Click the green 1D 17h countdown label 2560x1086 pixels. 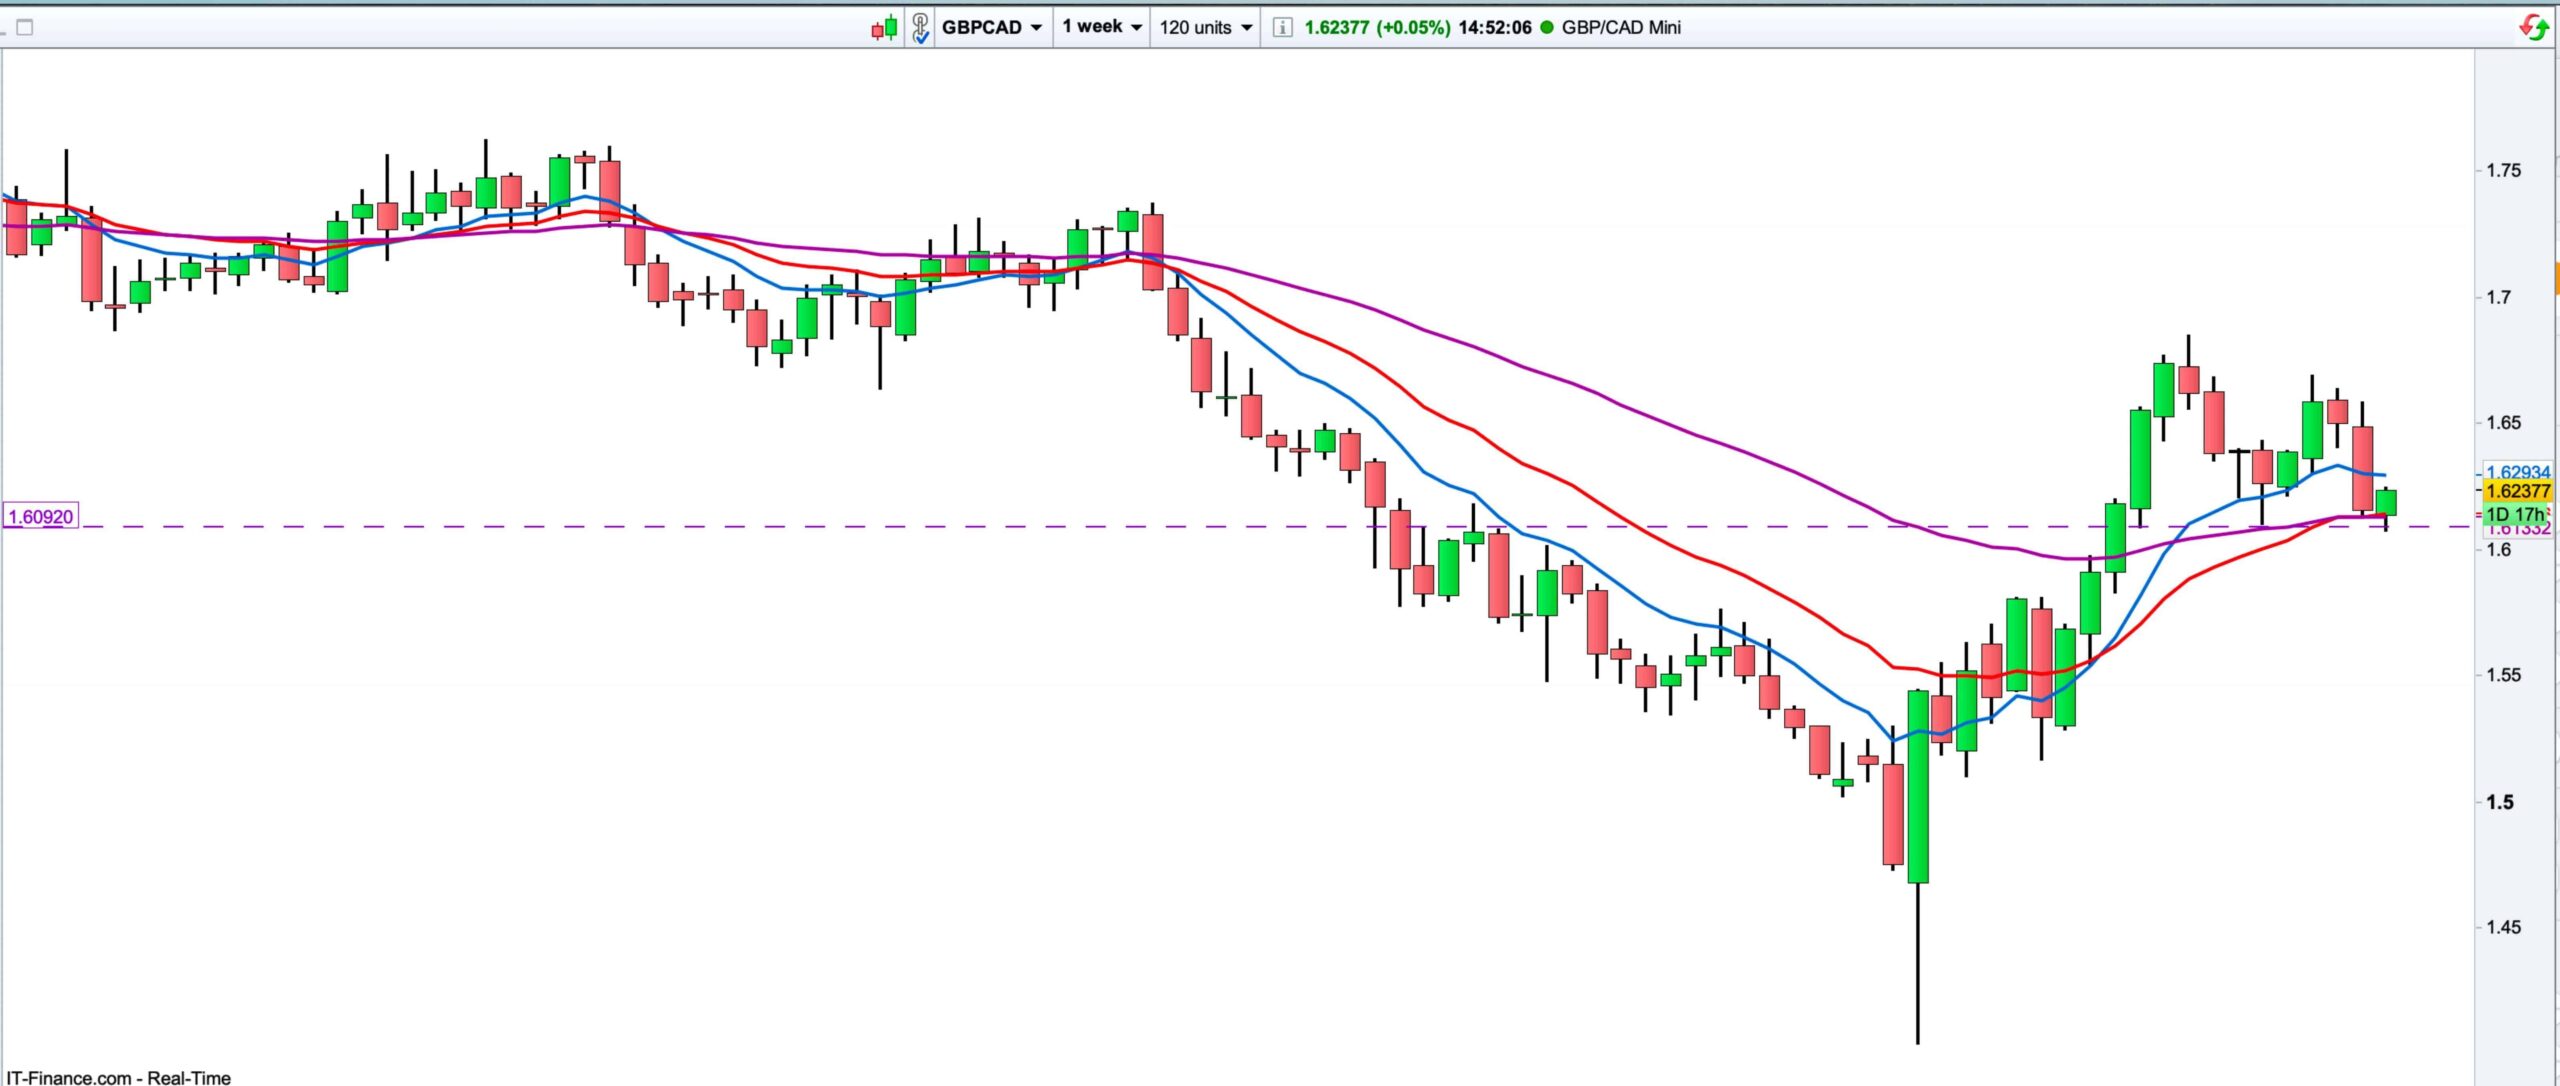click(2515, 514)
